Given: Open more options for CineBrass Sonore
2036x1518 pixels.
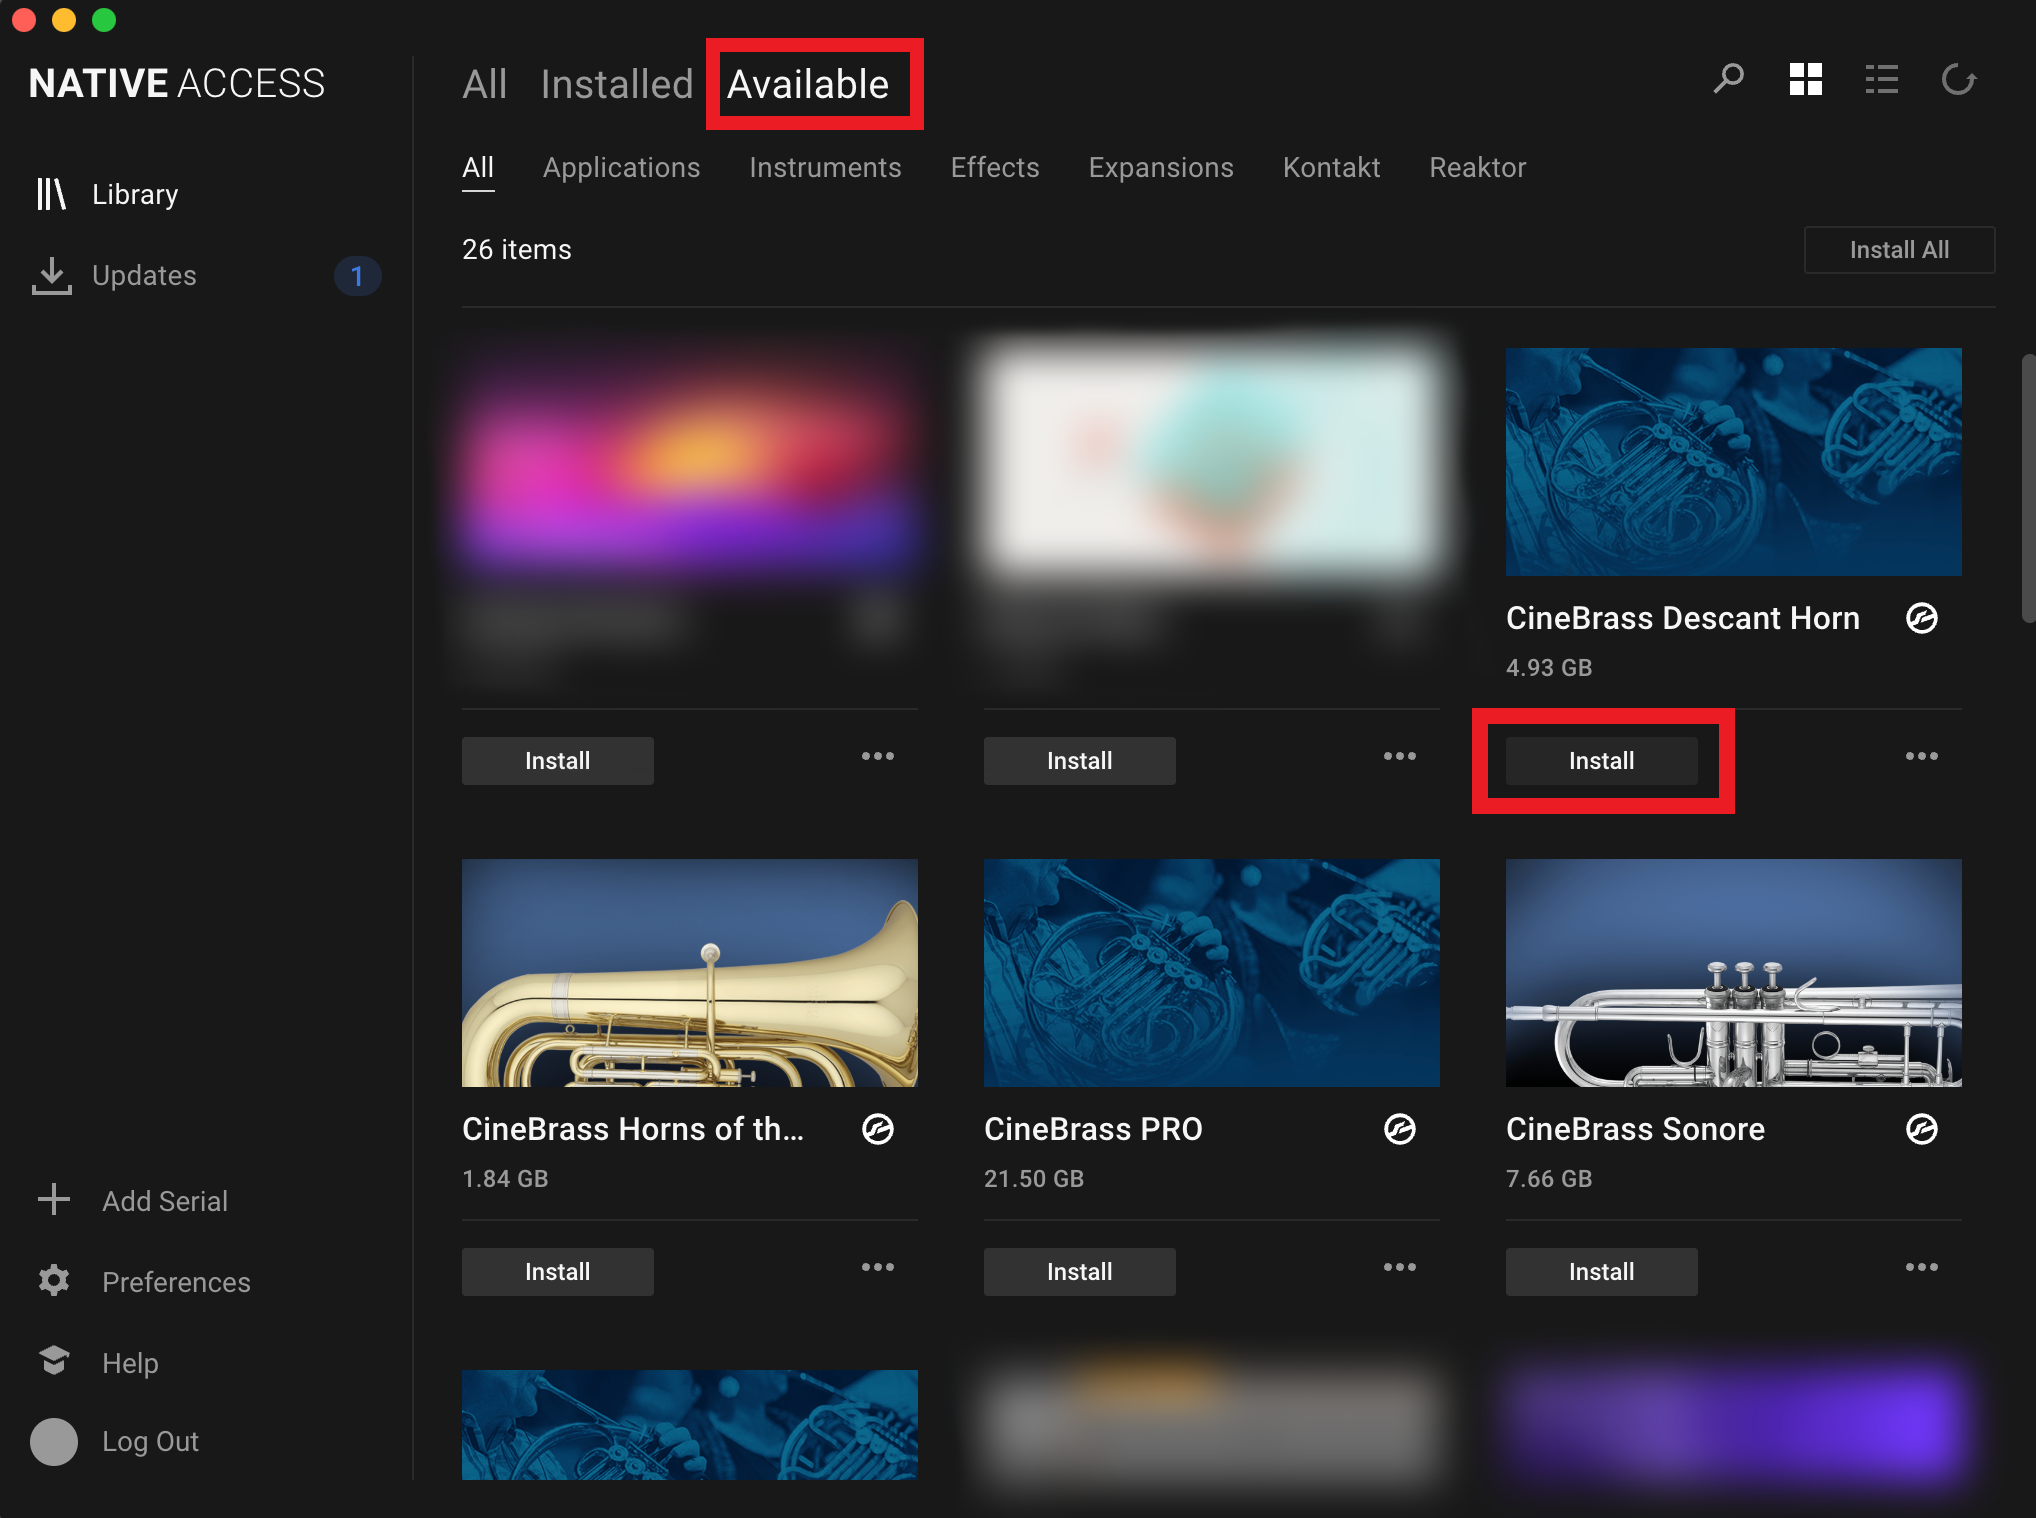Looking at the screenshot, I should point(1921,1267).
